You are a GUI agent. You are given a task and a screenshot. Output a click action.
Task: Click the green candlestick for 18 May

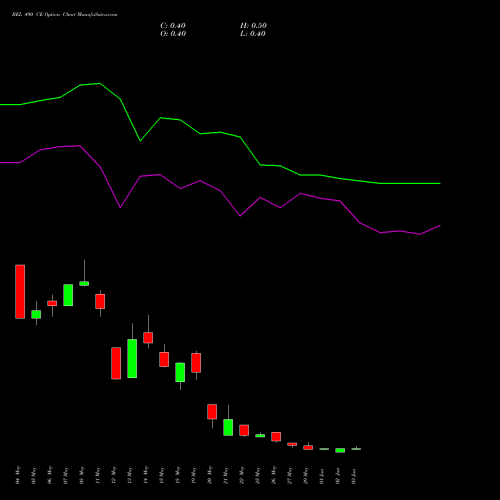(x=180, y=372)
